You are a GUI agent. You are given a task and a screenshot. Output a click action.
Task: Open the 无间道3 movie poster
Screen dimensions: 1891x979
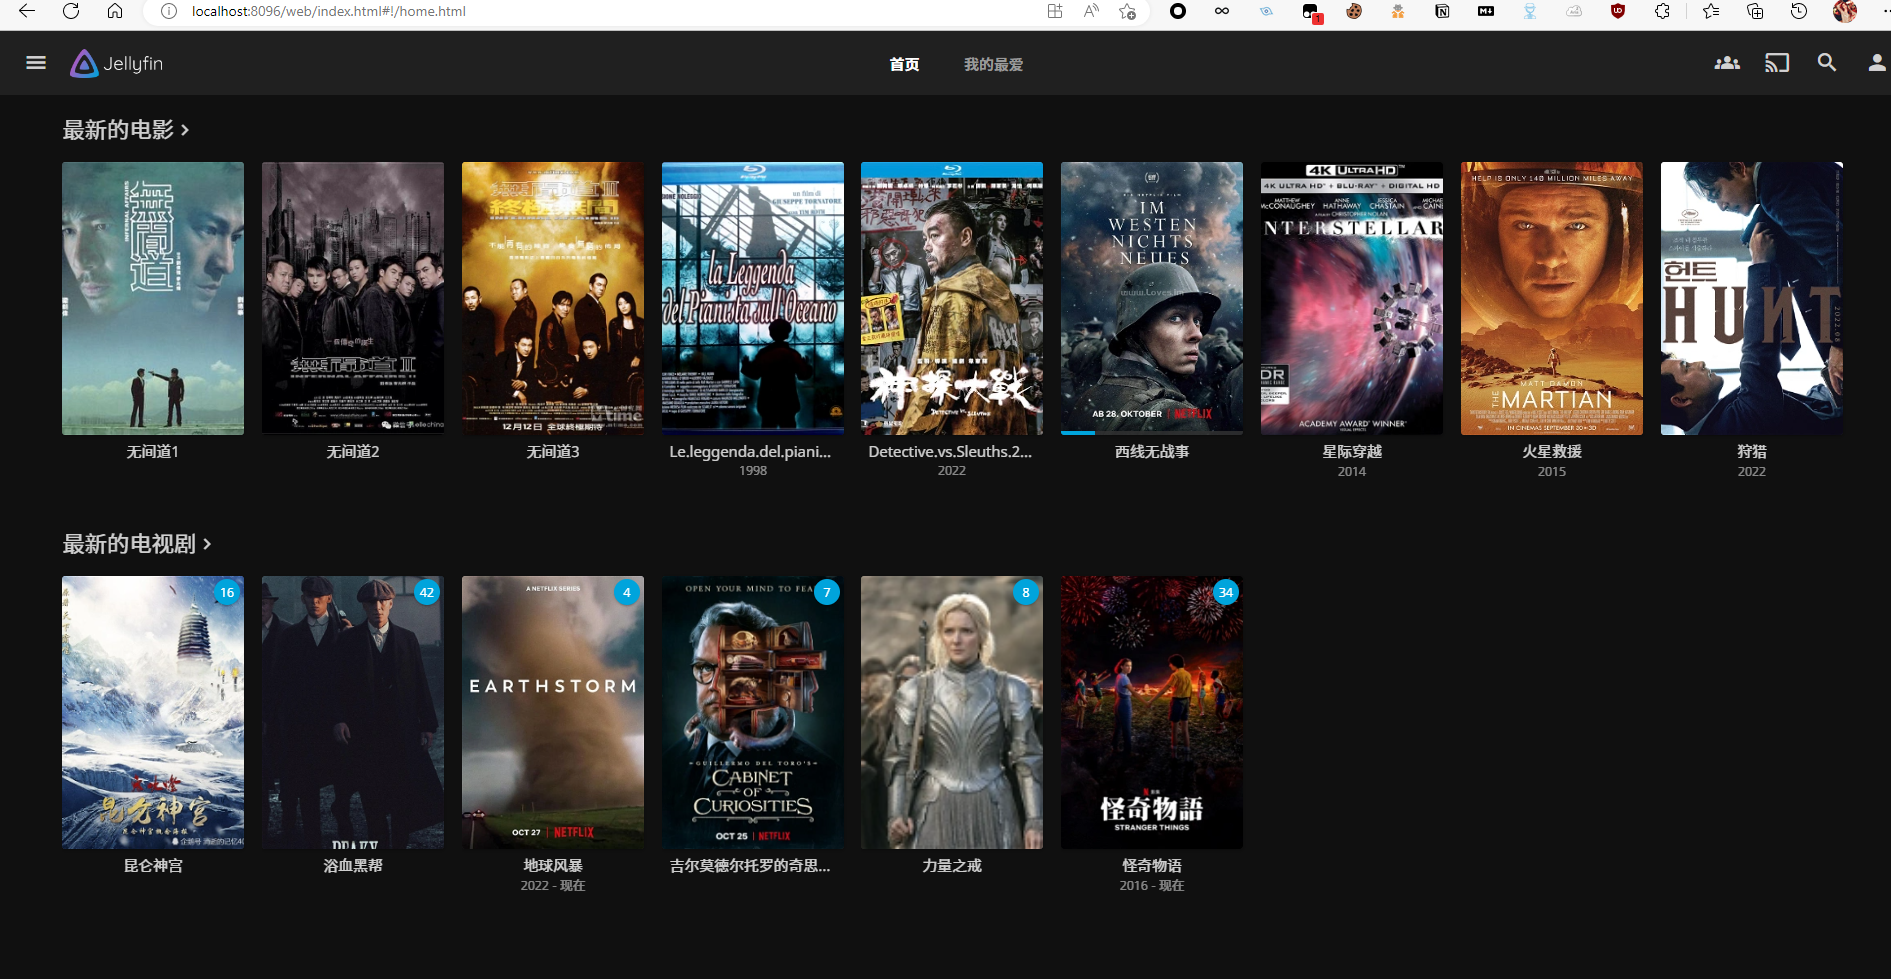tap(553, 298)
